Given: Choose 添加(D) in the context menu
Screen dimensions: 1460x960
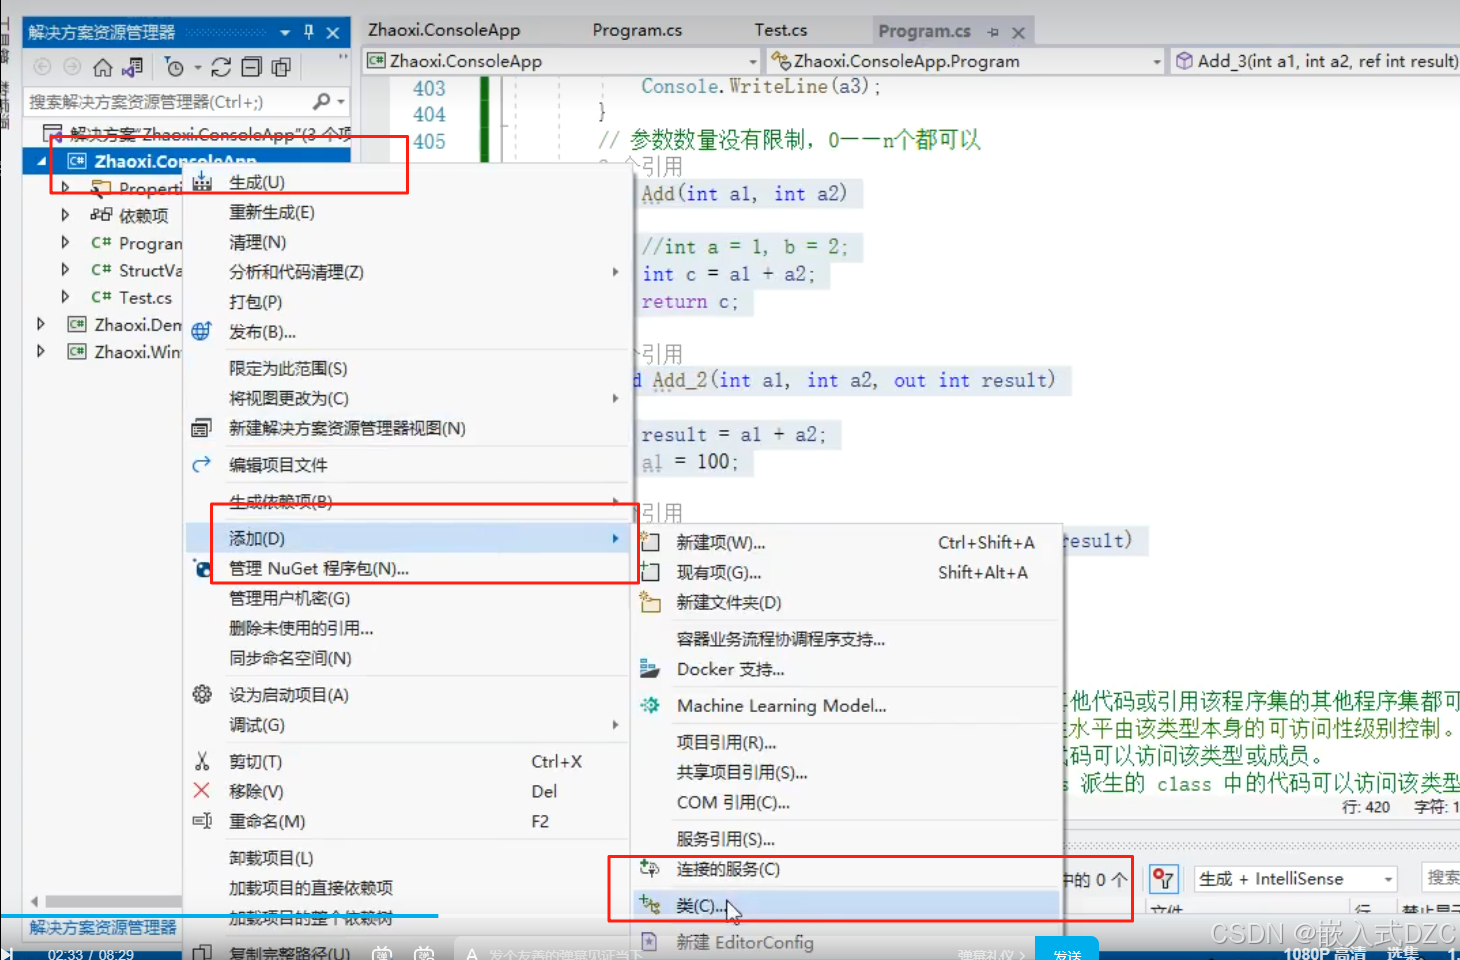Looking at the screenshot, I should click(406, 538).
